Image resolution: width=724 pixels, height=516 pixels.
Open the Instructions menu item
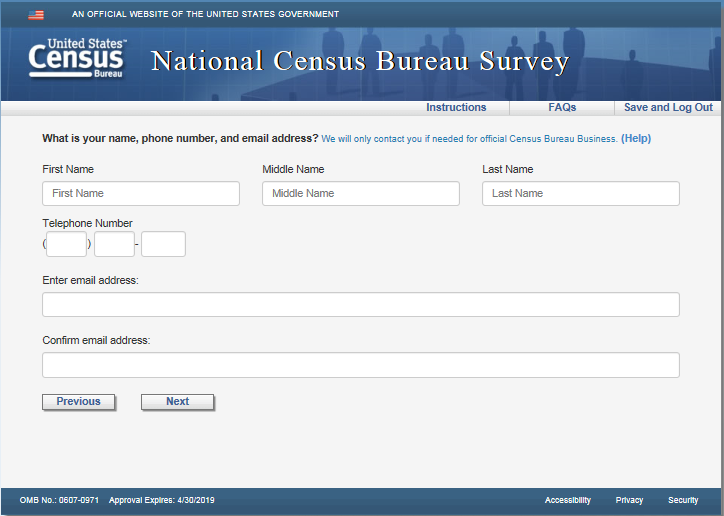456,108
